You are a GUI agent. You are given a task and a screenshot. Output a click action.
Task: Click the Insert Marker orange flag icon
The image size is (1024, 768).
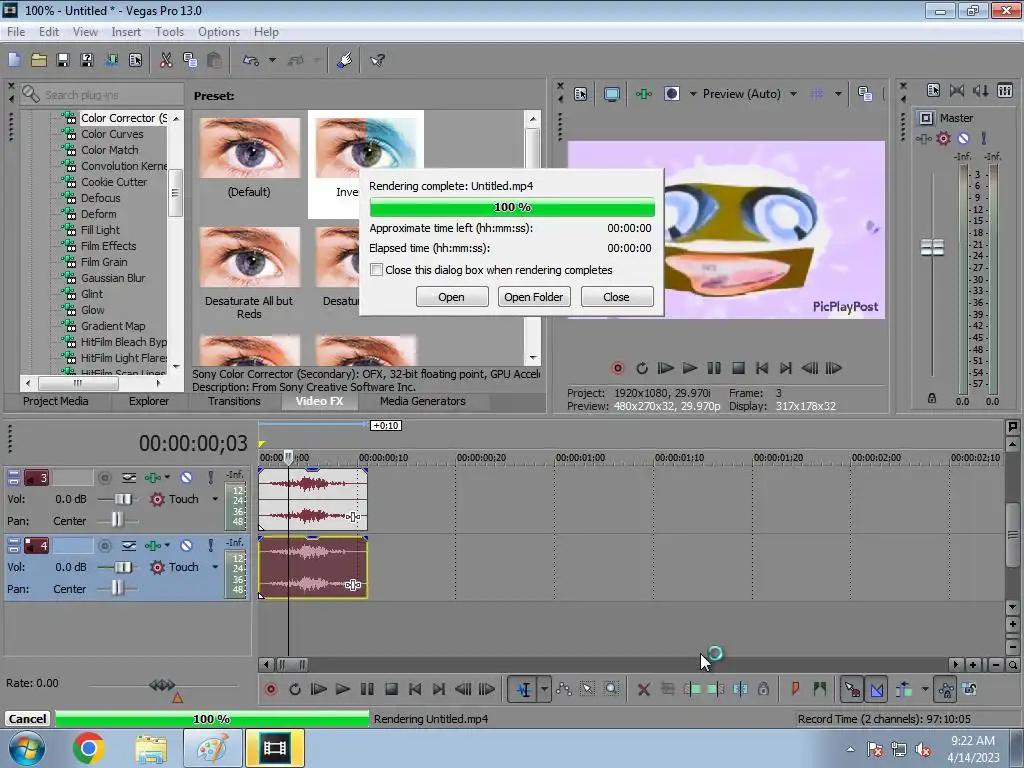tap(795, 689)
